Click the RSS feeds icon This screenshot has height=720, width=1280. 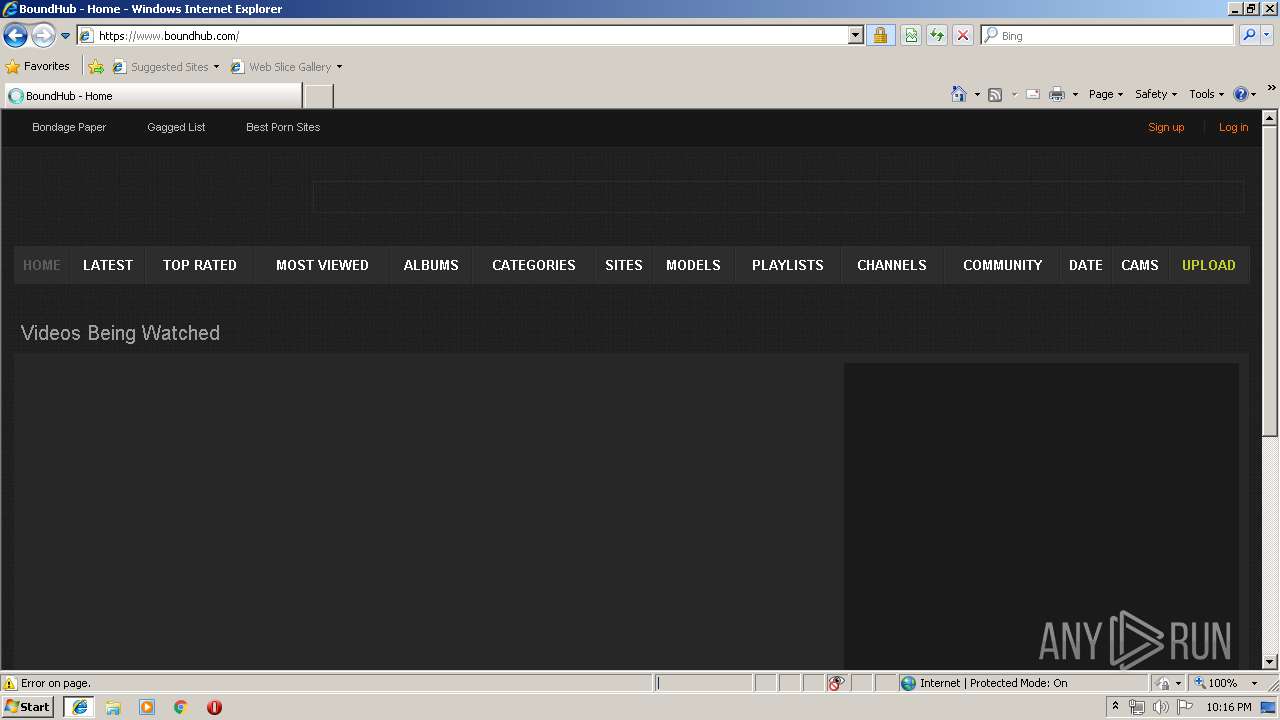click(x=995, y=94)
